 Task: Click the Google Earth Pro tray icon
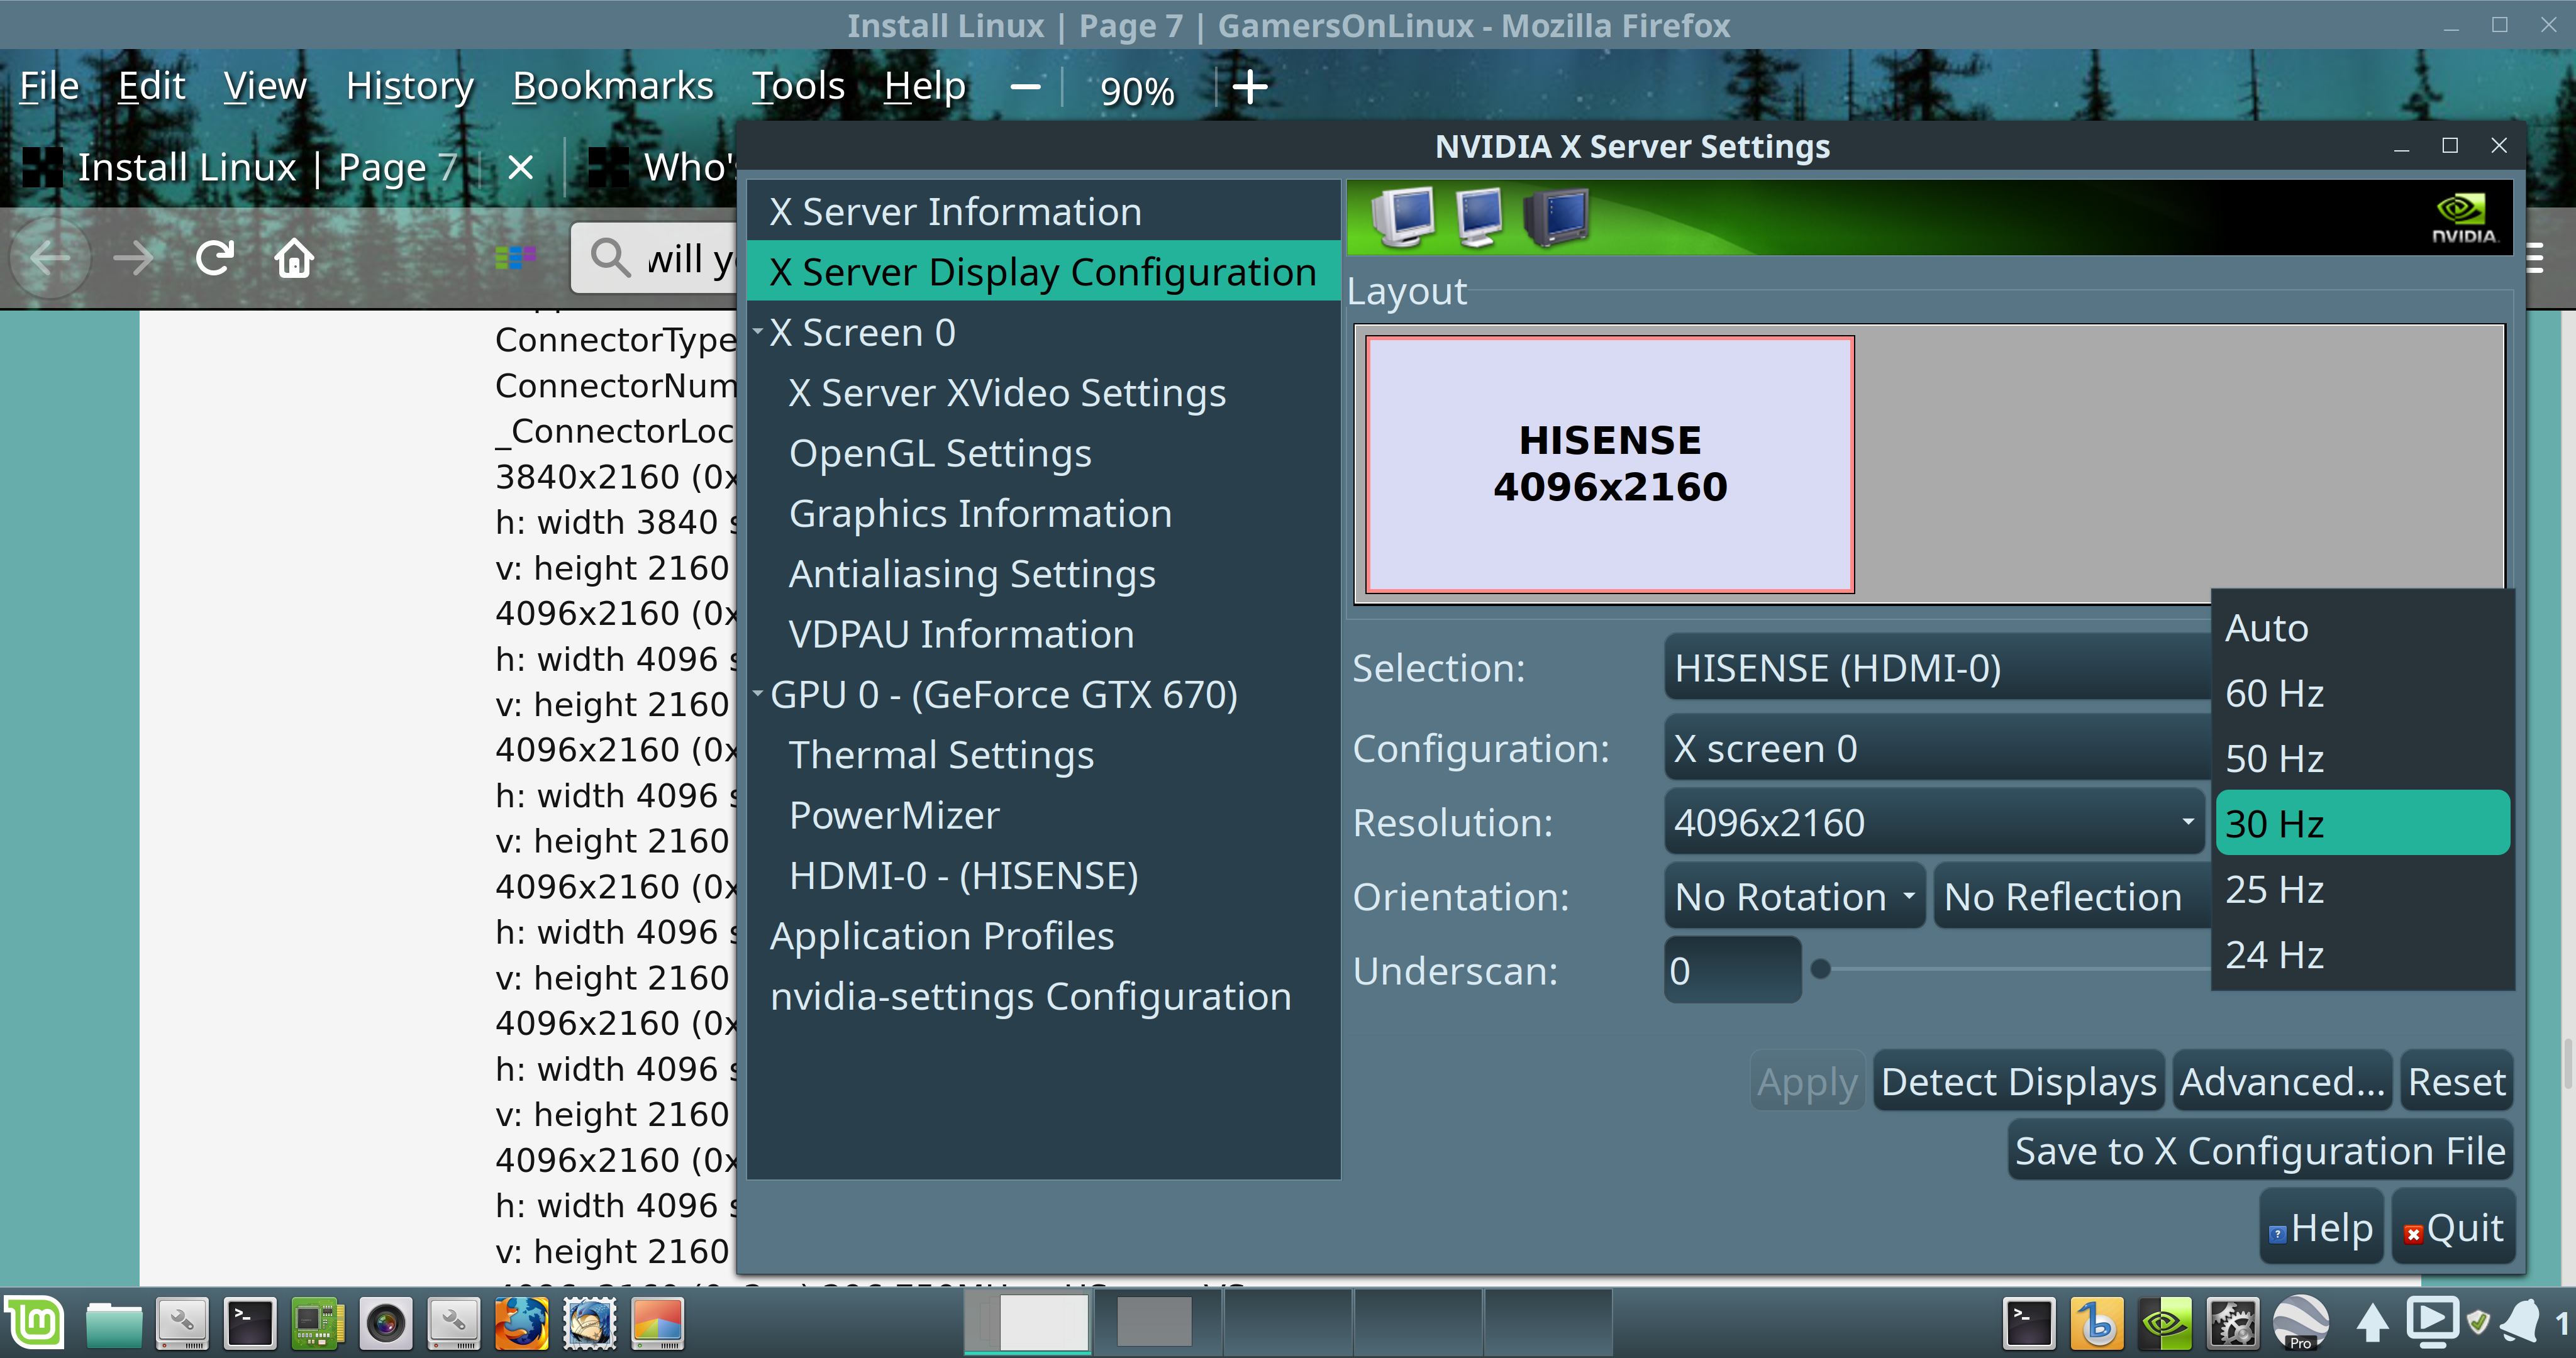2300,1324
